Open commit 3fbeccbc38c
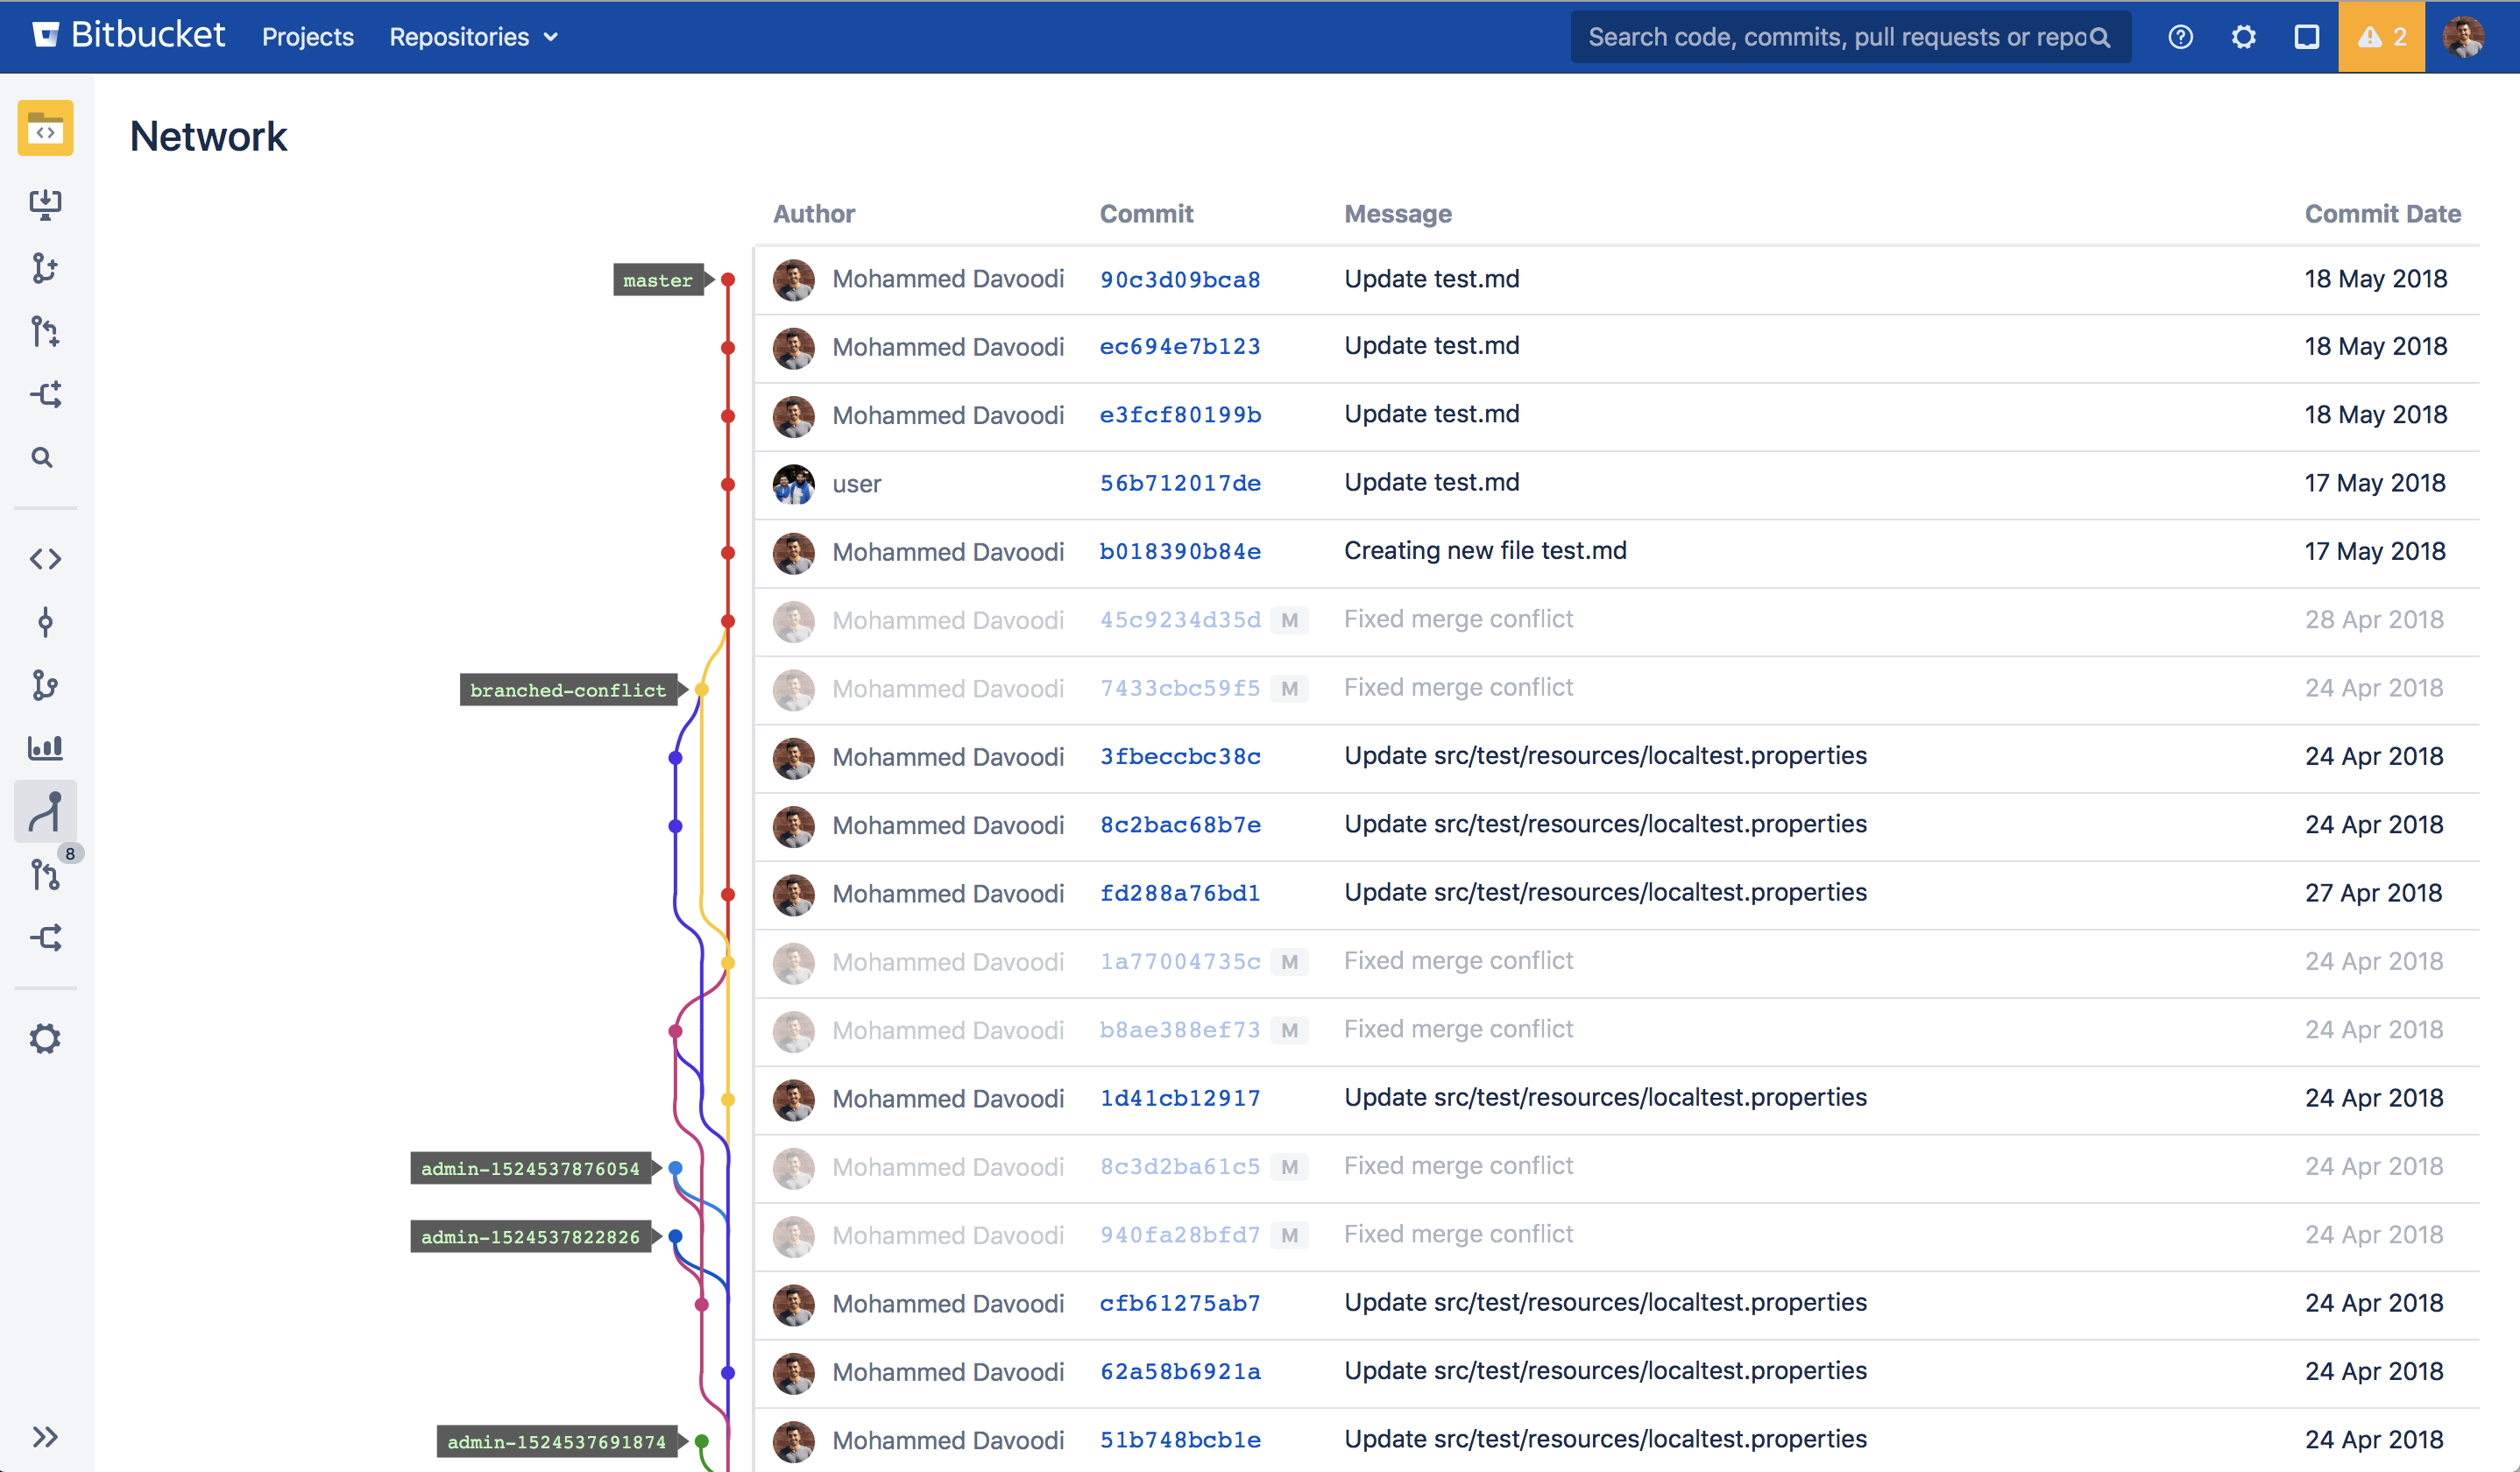The height and width of the screenshot is (1472, 2520). (1180, 757)
